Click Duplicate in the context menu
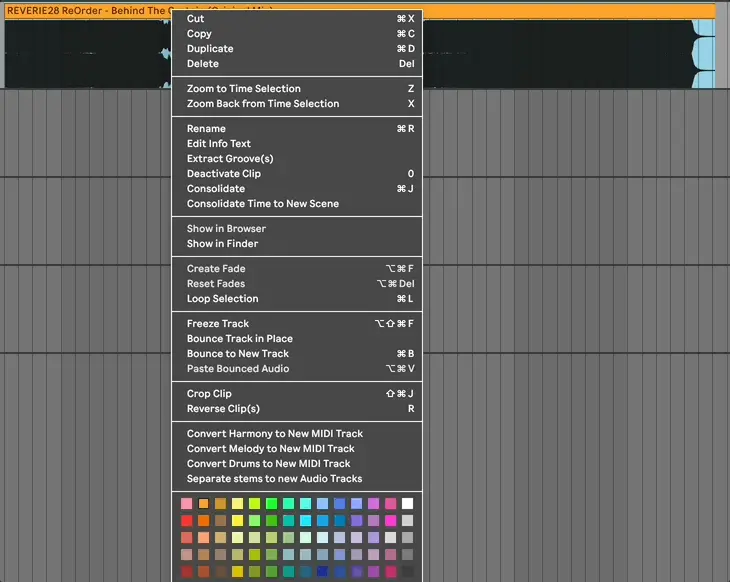 [x=297, y=48]
